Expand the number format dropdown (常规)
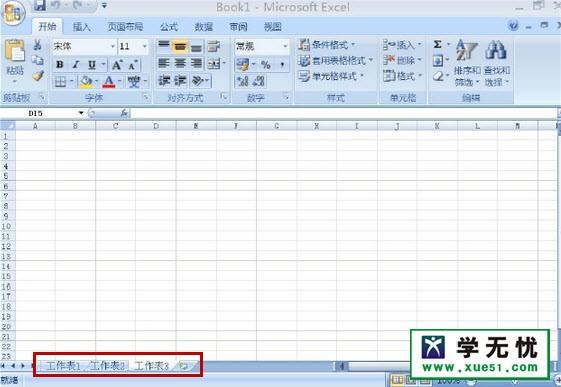 coord(285,46)
